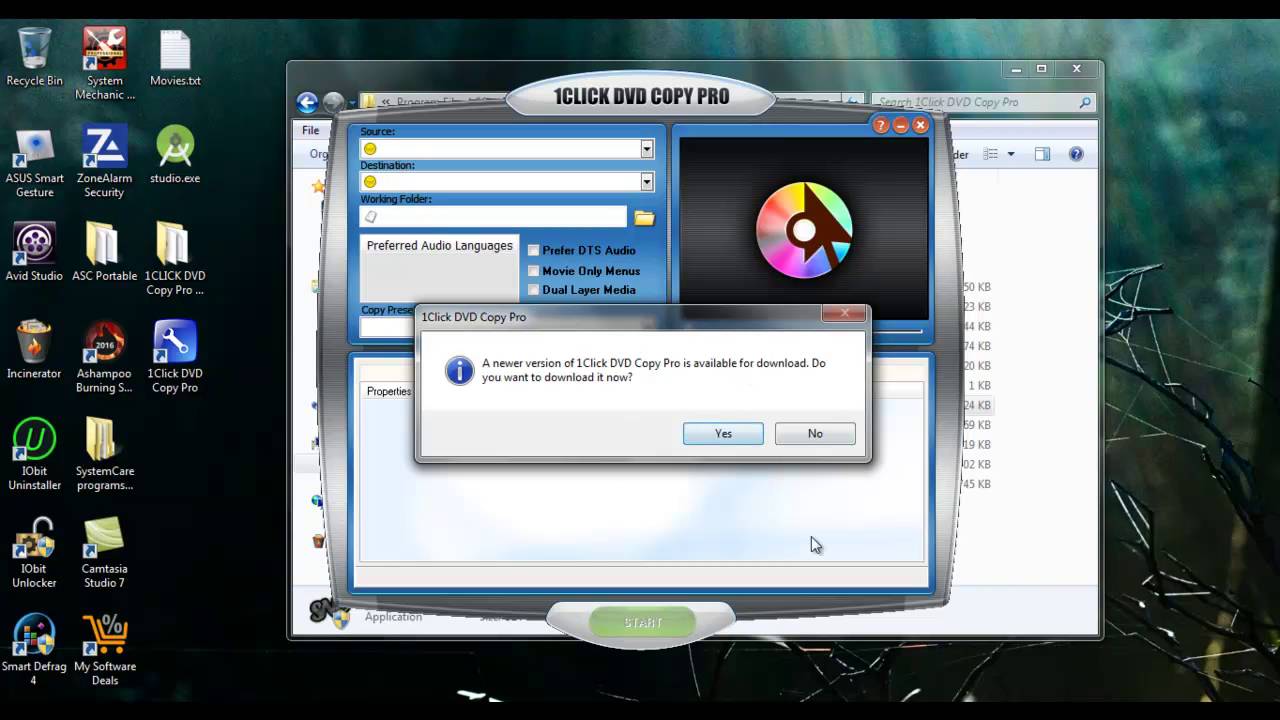Click the Preferred Audio Languages list box
1280x720 pixels.
tap(440, 268)
